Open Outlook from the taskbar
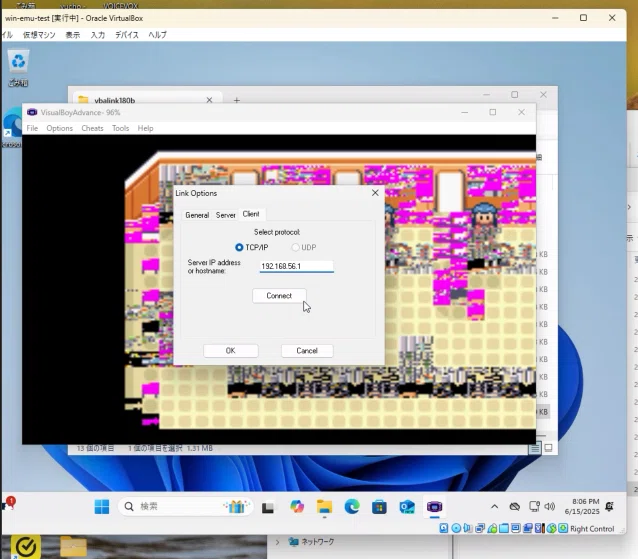This screenshot has height=559, width=638. pyautogui.click(x=407, y=507)
